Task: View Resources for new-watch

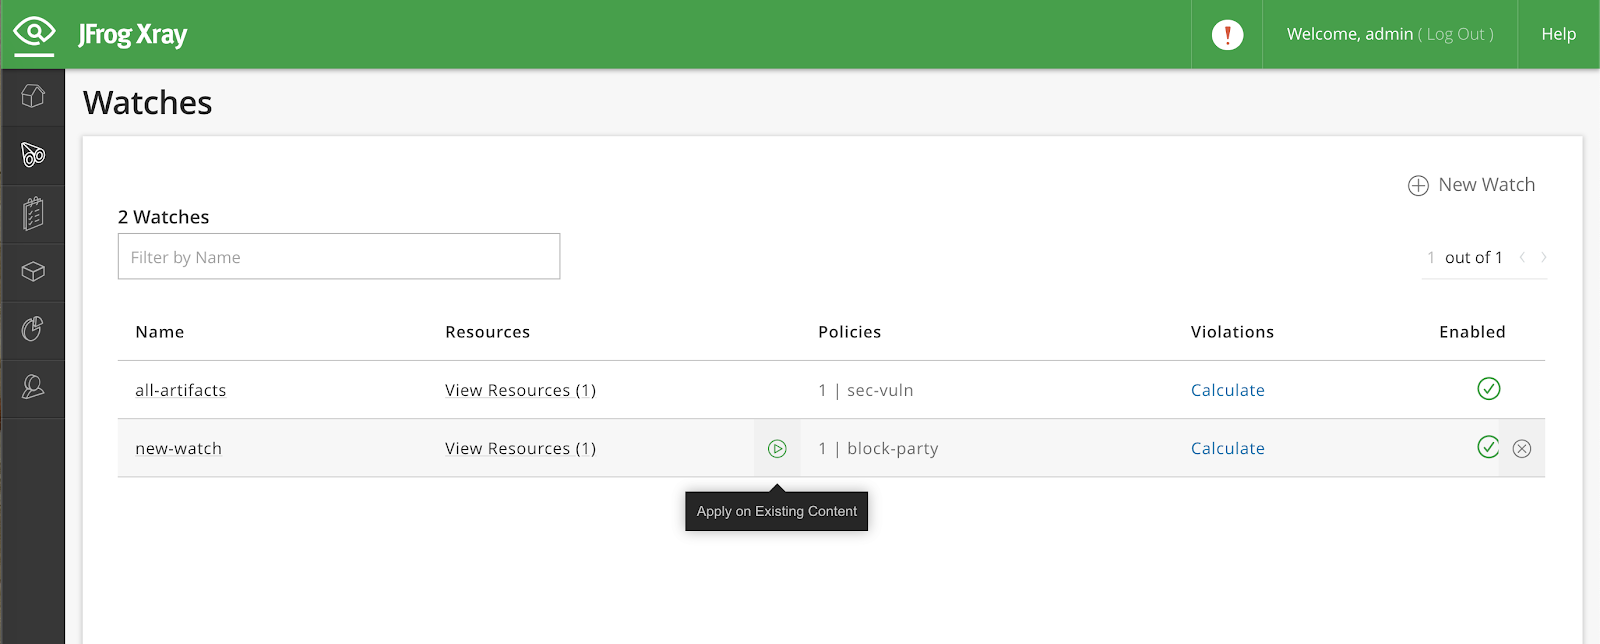Action: pos(520,448)
